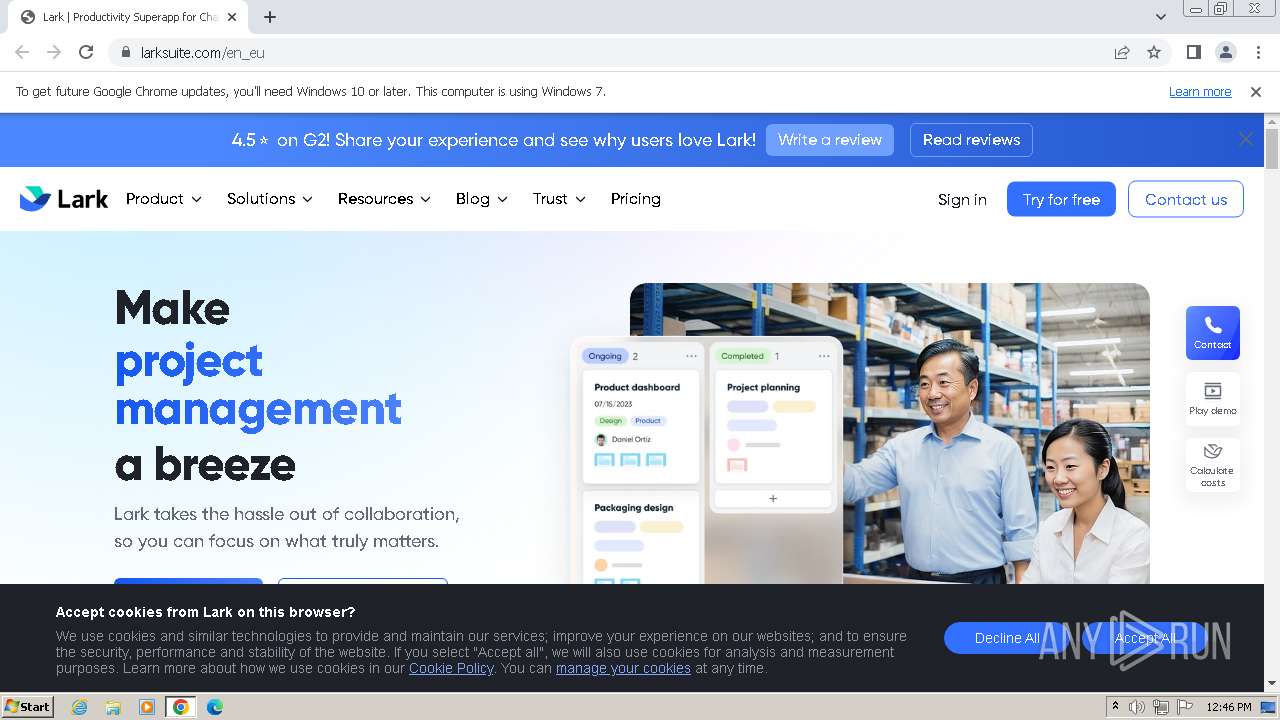Open the Contact phone widget

[x=1212, y=333]
